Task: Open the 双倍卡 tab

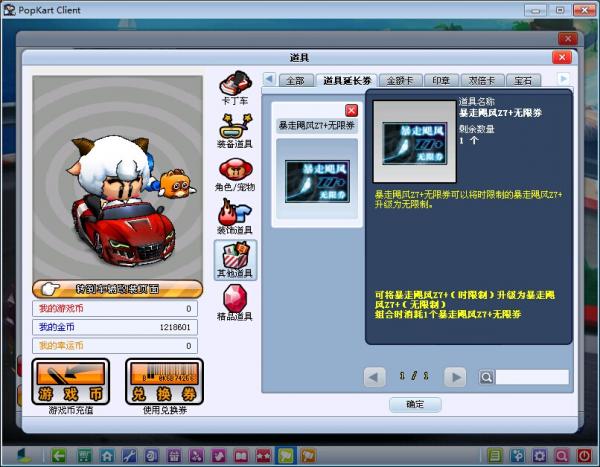Action: (x=482, y=80)
